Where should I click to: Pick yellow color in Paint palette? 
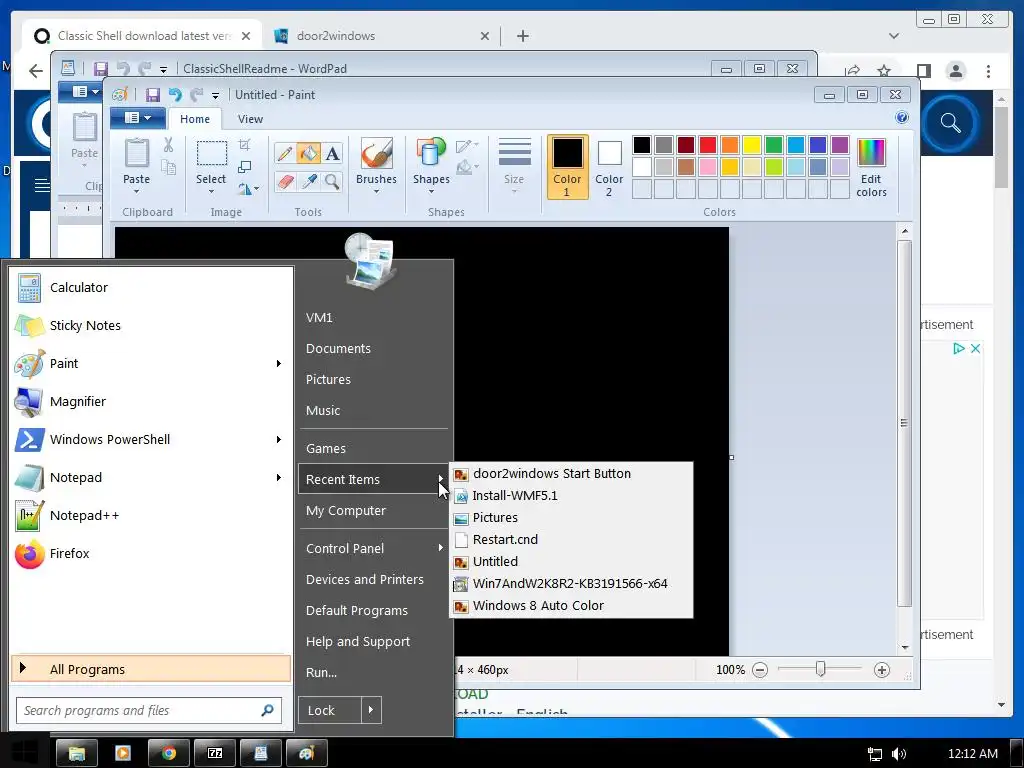(752, 144)
